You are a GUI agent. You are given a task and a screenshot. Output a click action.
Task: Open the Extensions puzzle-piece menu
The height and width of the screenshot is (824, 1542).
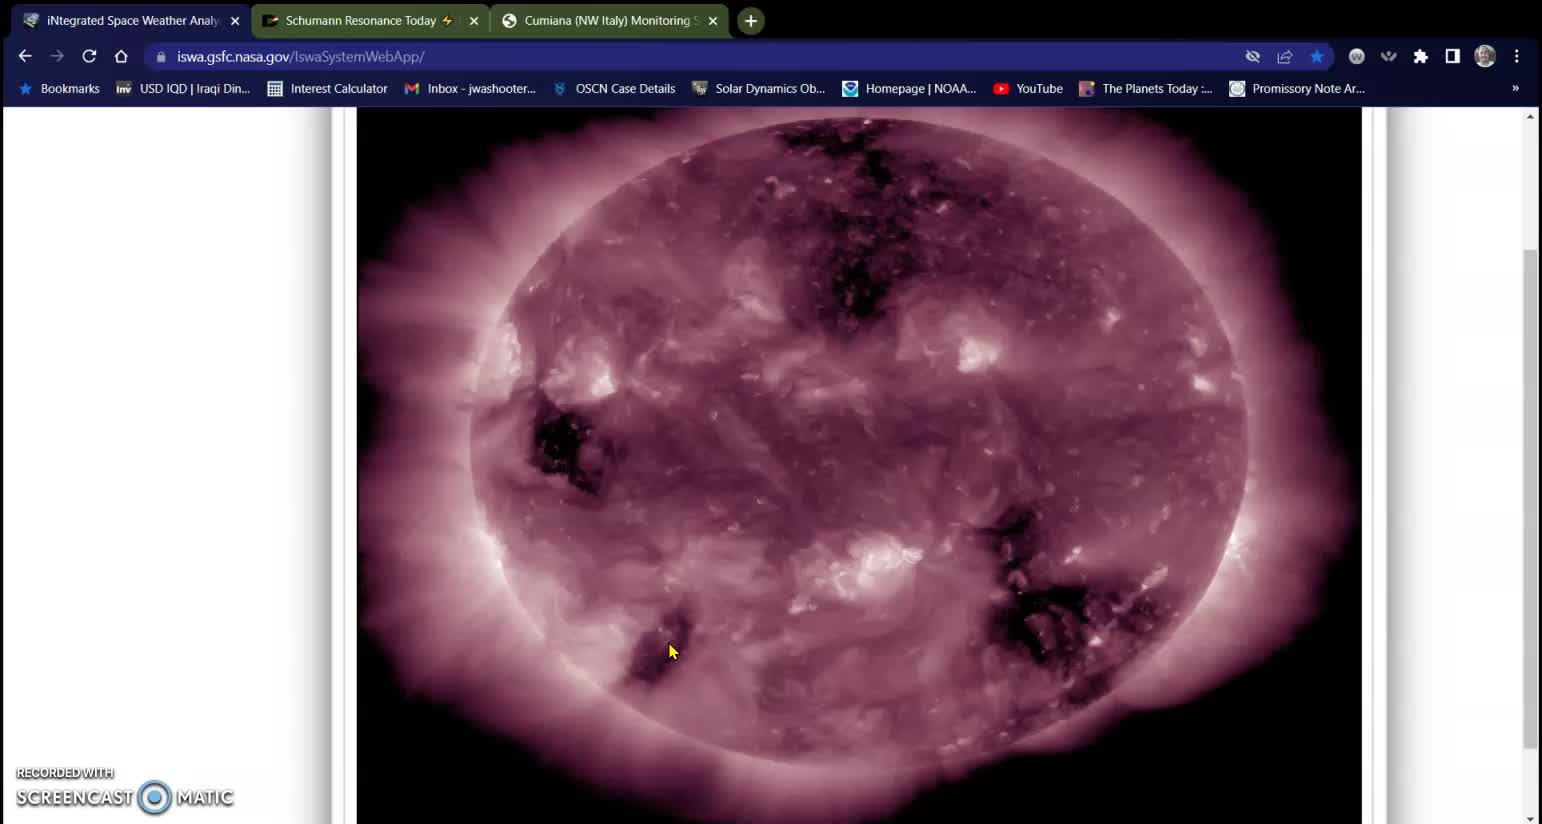(1421, 57)
